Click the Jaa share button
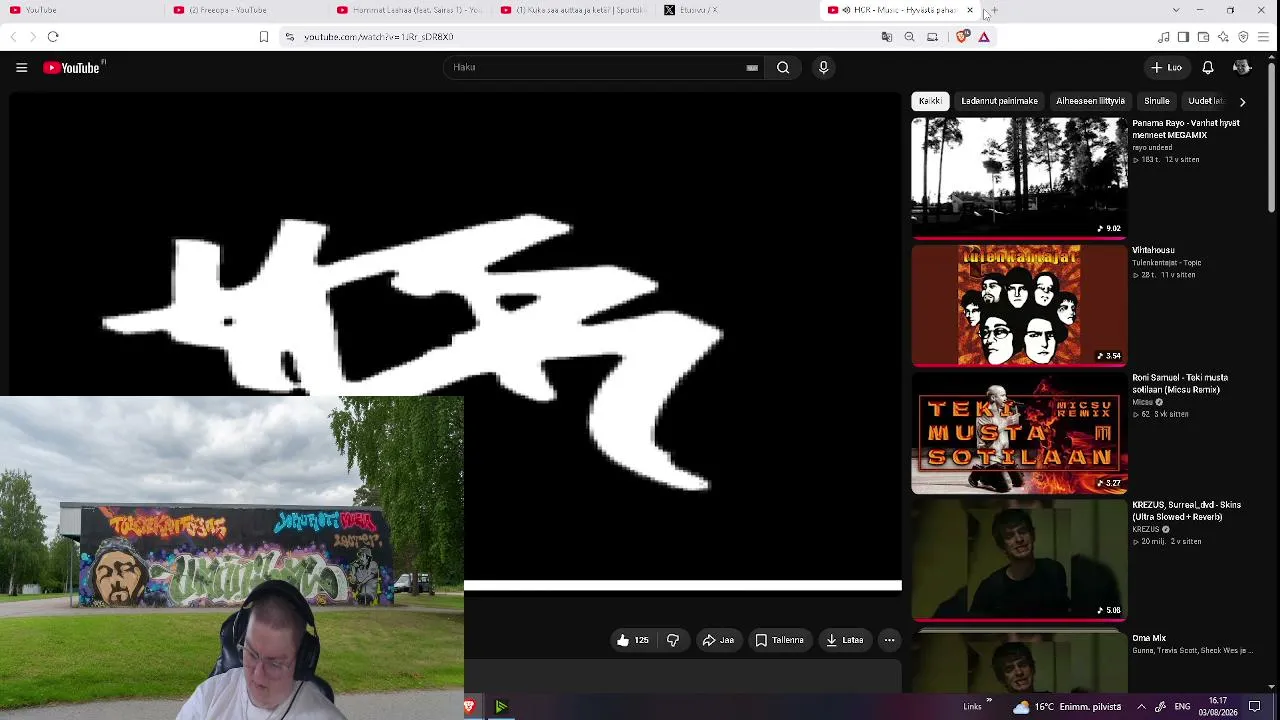 click(x=718, y=640)
